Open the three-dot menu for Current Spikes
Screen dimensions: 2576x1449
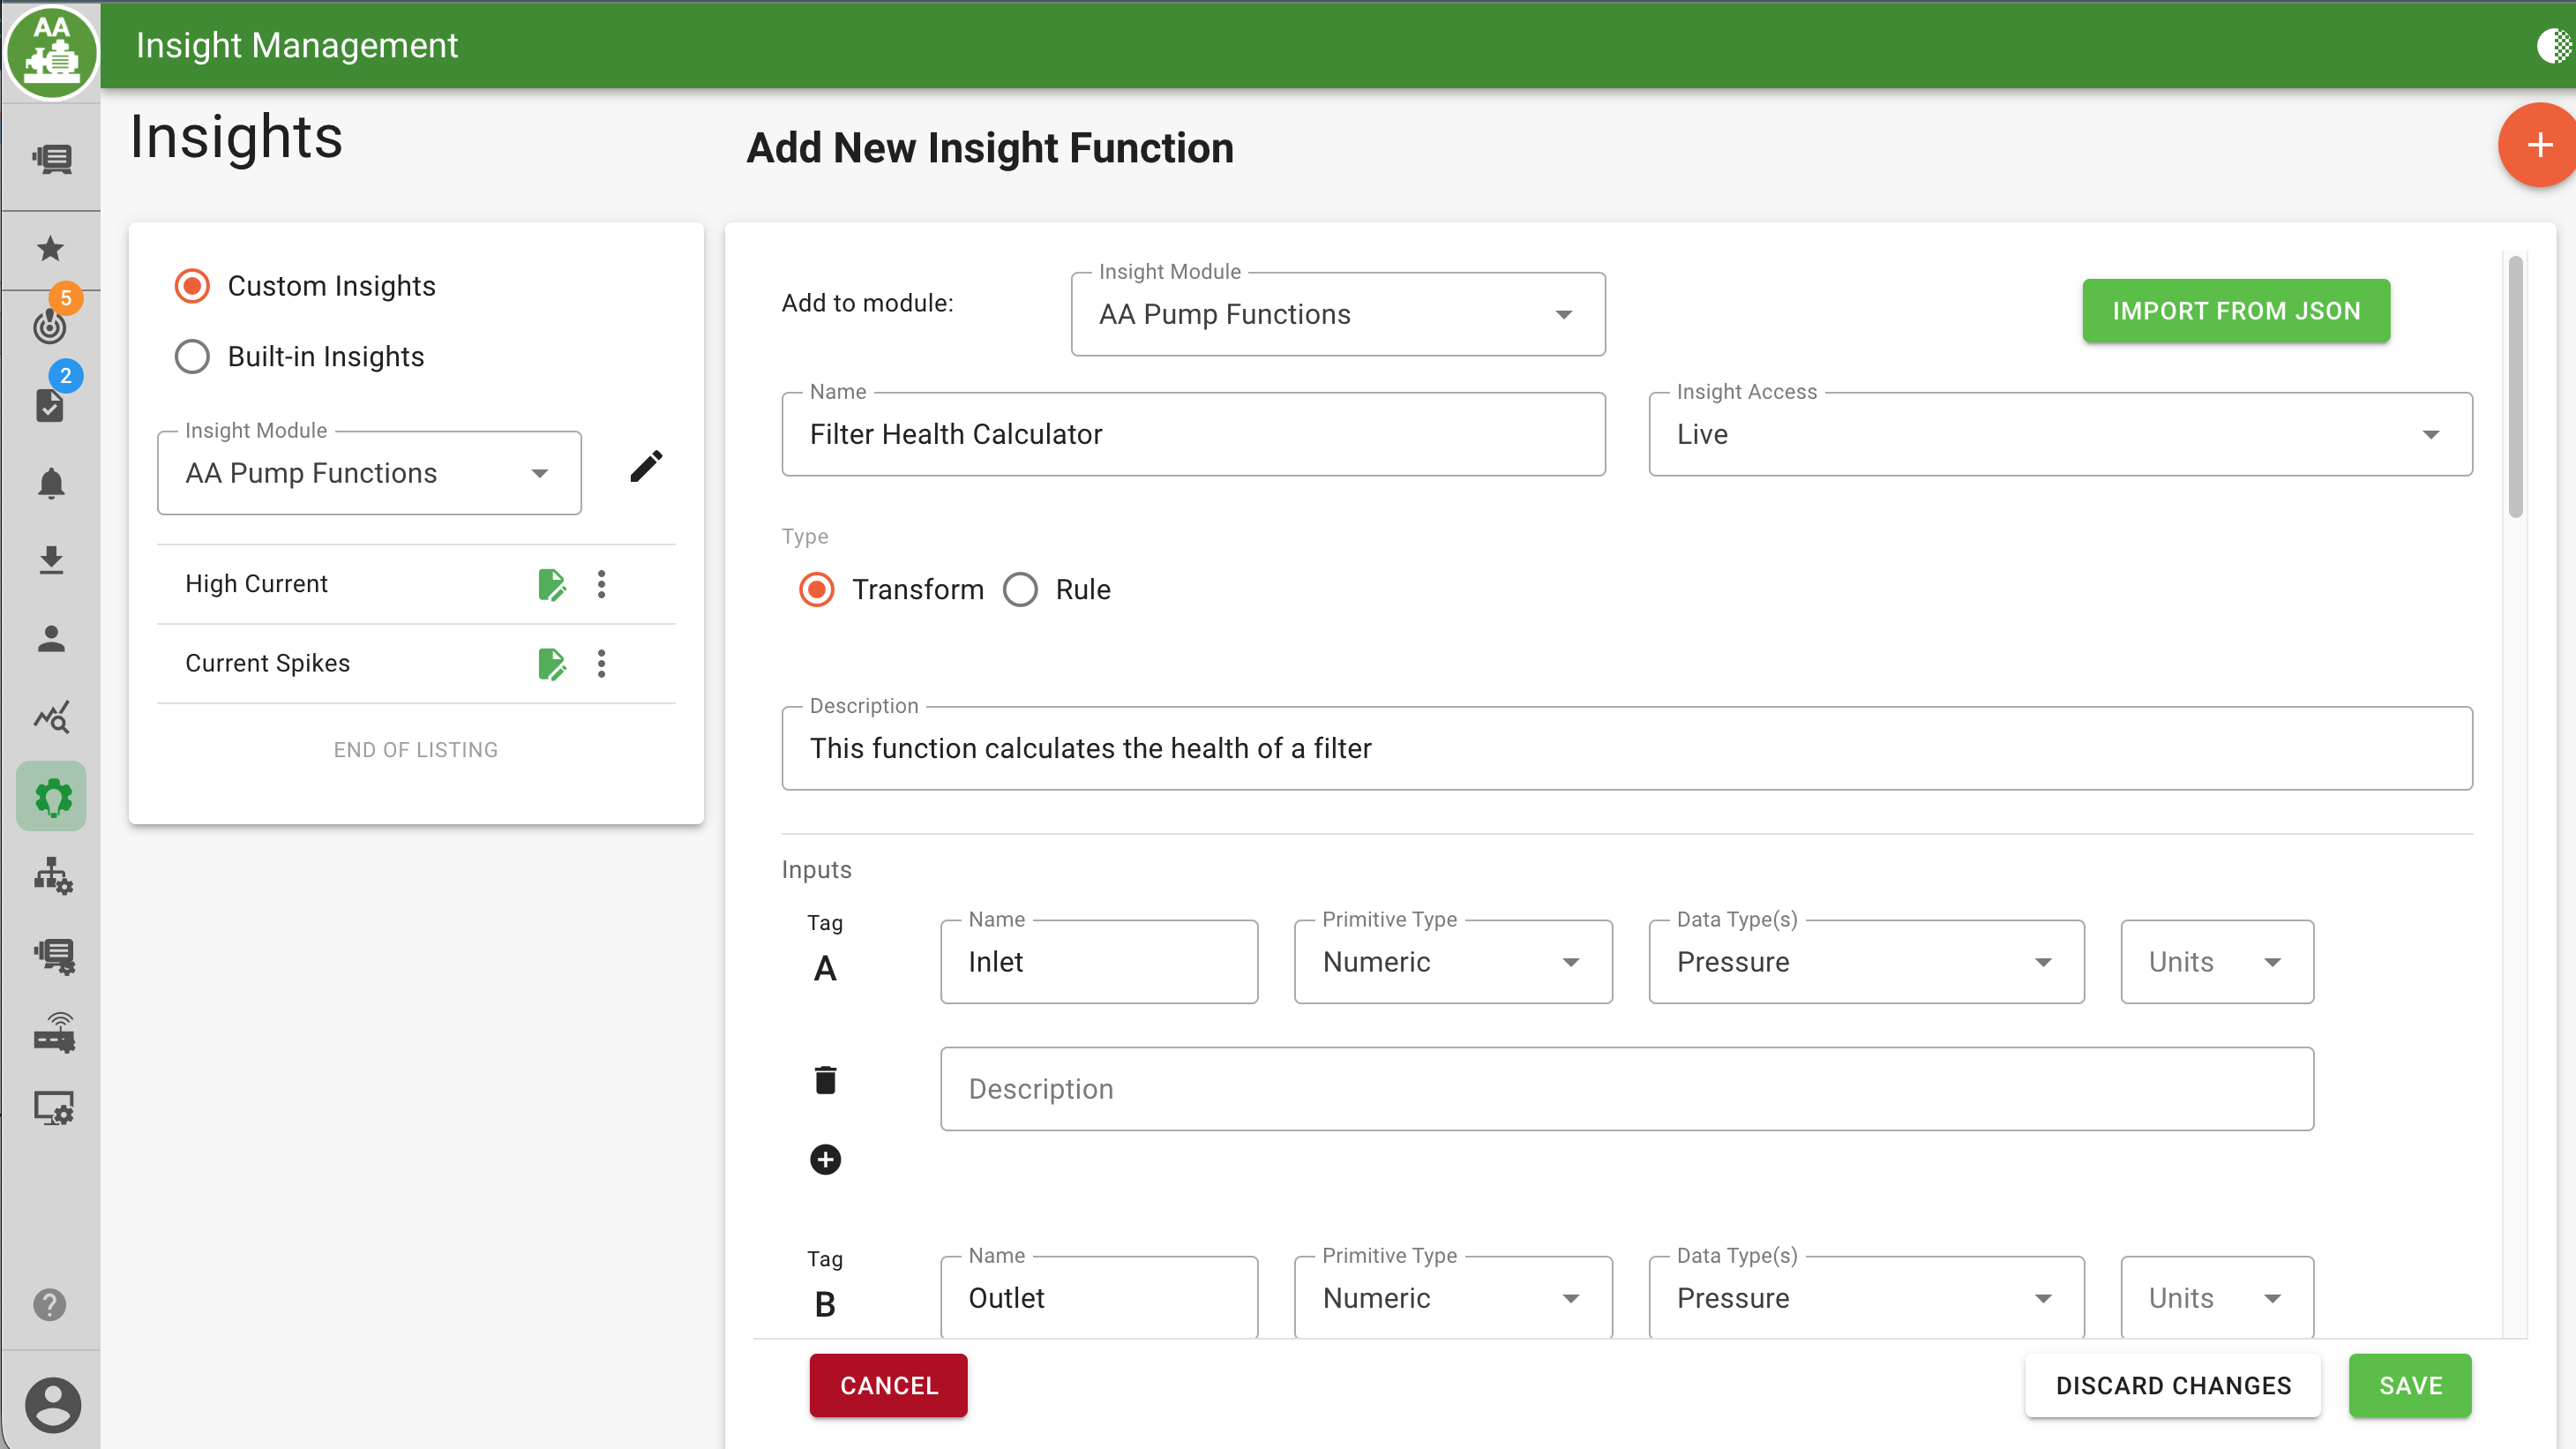tap(601, 663)
